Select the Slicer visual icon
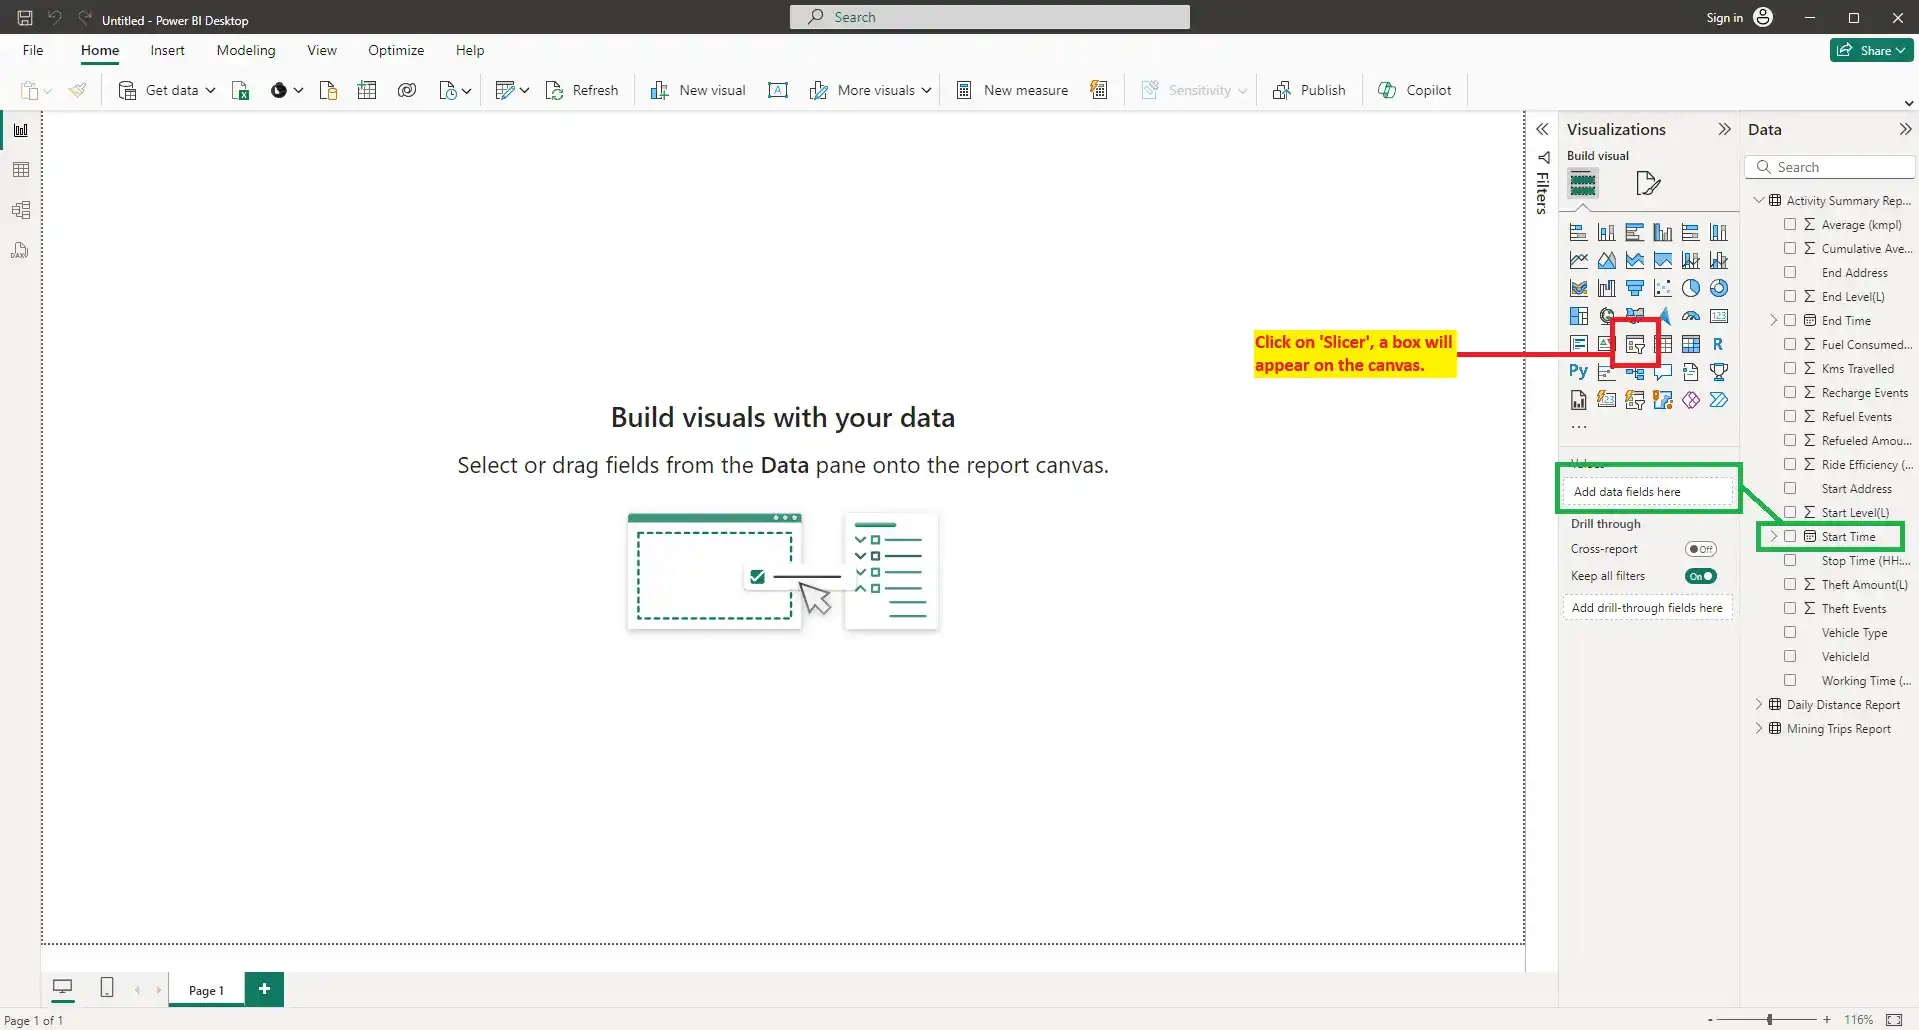Image resolution: width=1919 pixels, height=1030 pixels. point(1635,345)
